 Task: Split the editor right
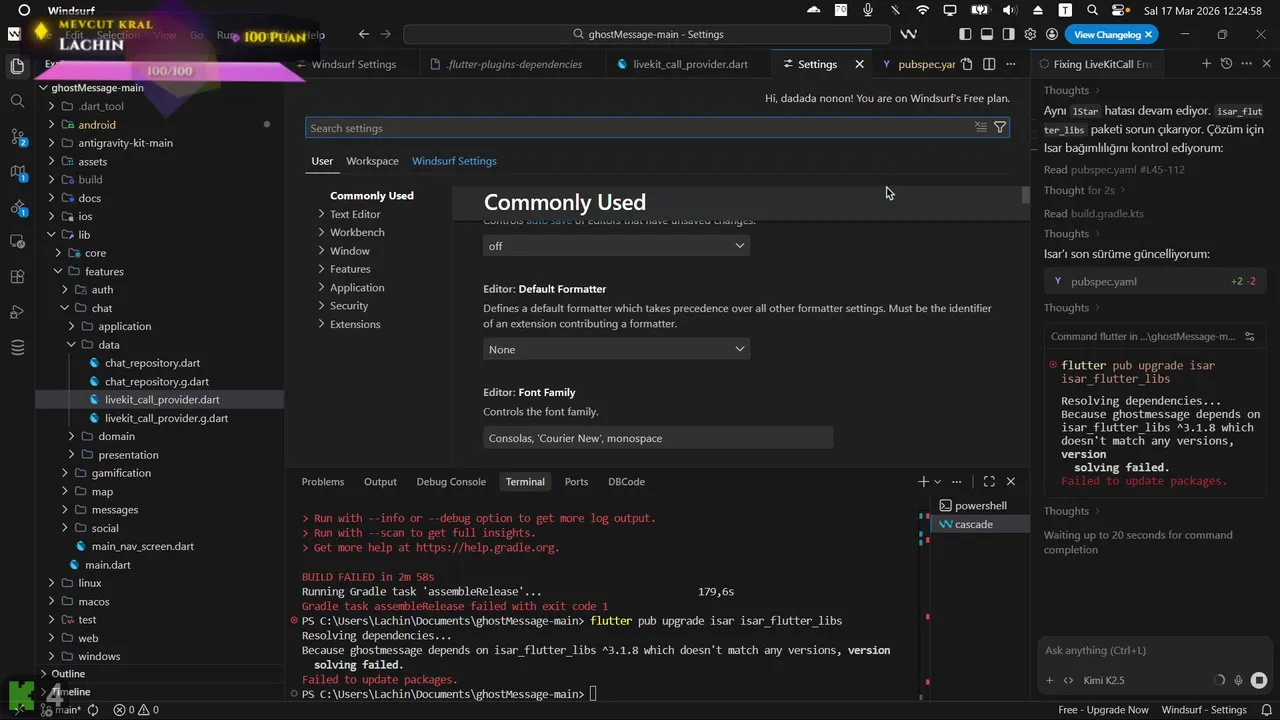[989, 64]
